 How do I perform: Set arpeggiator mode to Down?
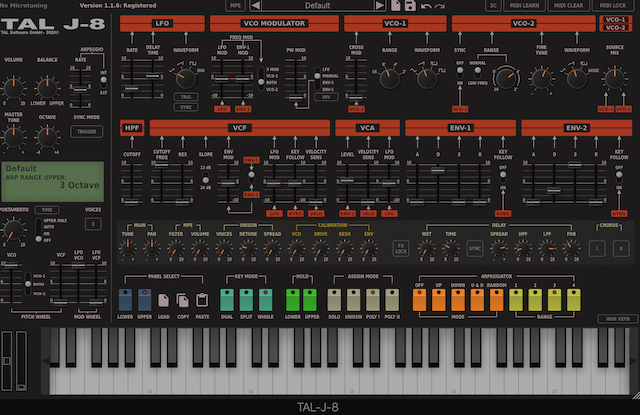458,300
